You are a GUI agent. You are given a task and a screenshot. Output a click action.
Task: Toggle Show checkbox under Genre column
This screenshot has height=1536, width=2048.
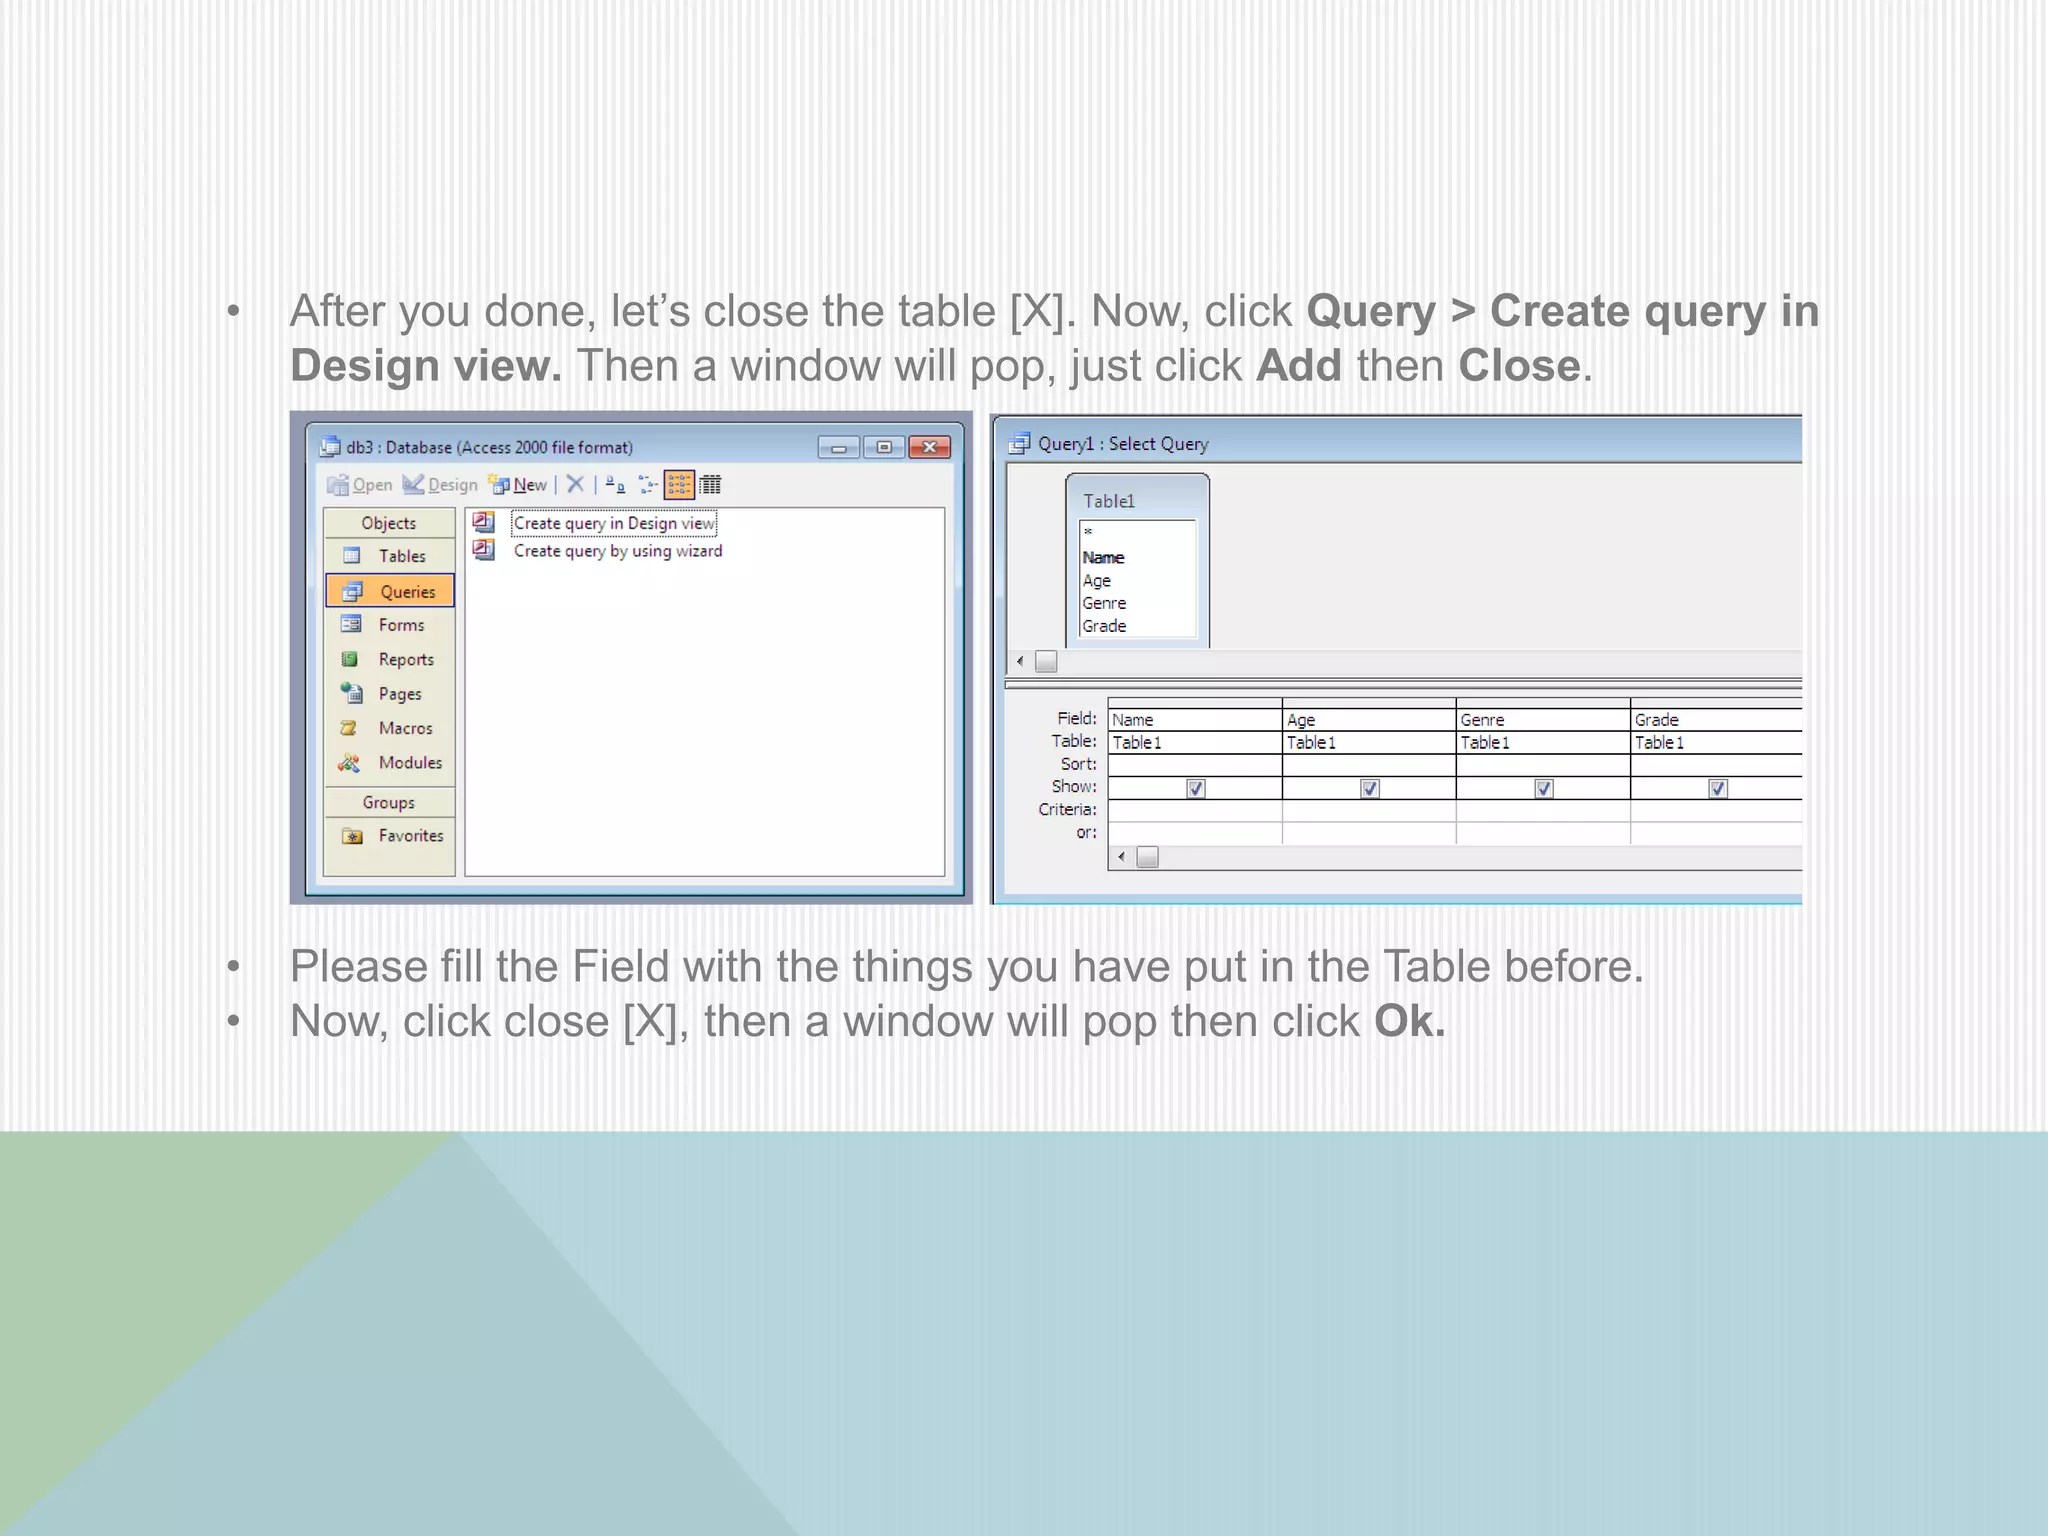(1543, 788)
